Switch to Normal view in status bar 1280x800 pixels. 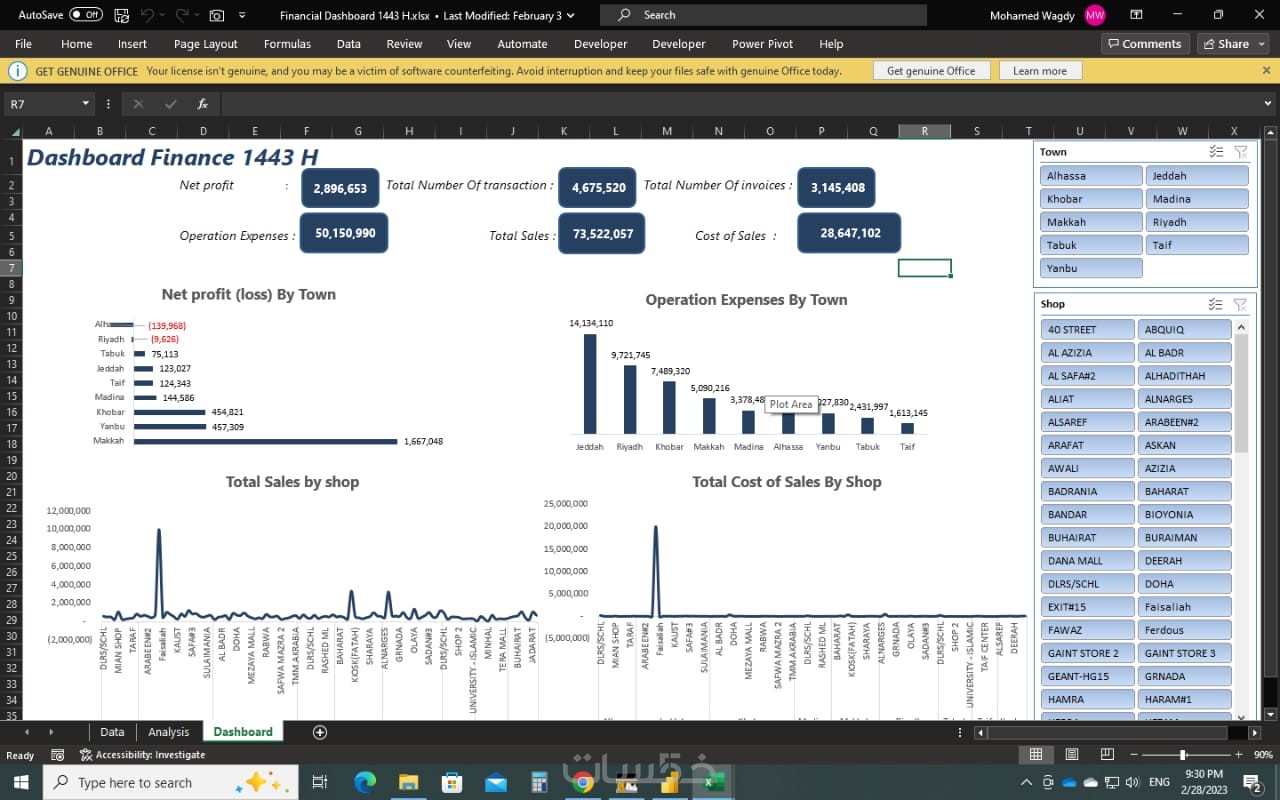1036,754
